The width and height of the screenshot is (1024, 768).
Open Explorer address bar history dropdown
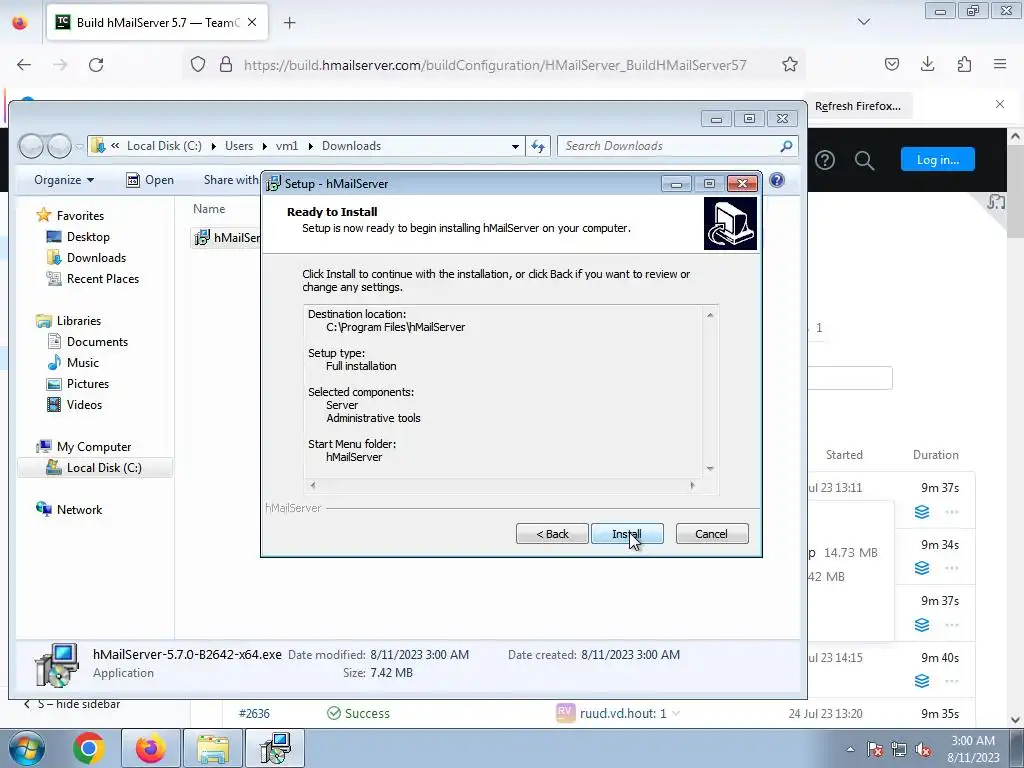coord(515,146)
